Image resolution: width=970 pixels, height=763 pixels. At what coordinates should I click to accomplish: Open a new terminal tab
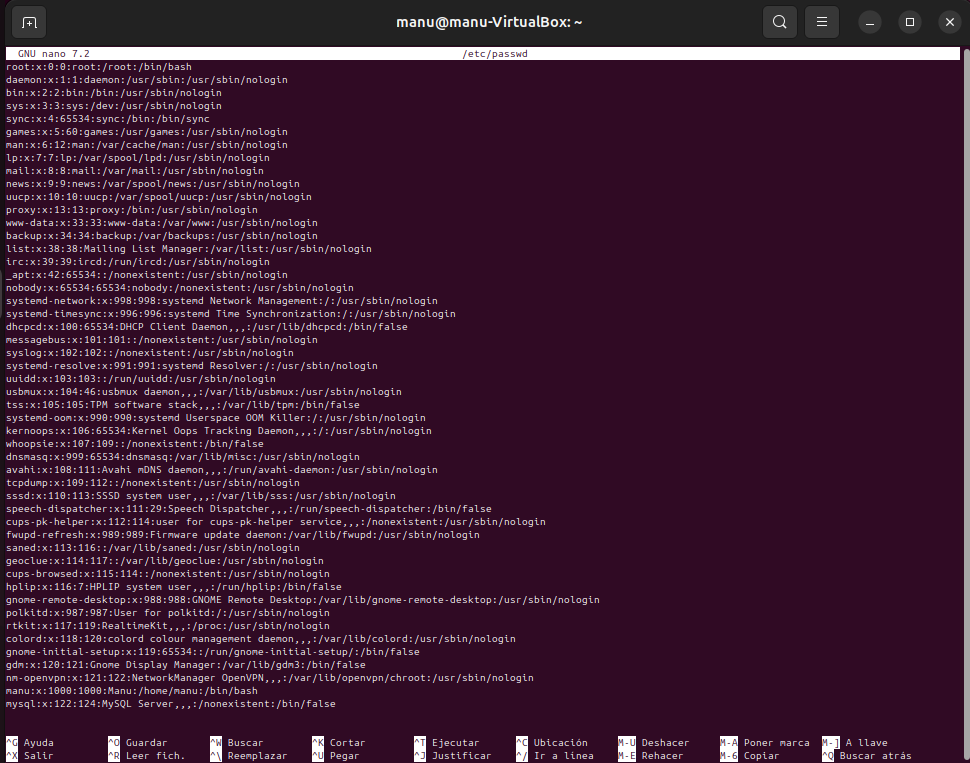[x=29, y=21]
